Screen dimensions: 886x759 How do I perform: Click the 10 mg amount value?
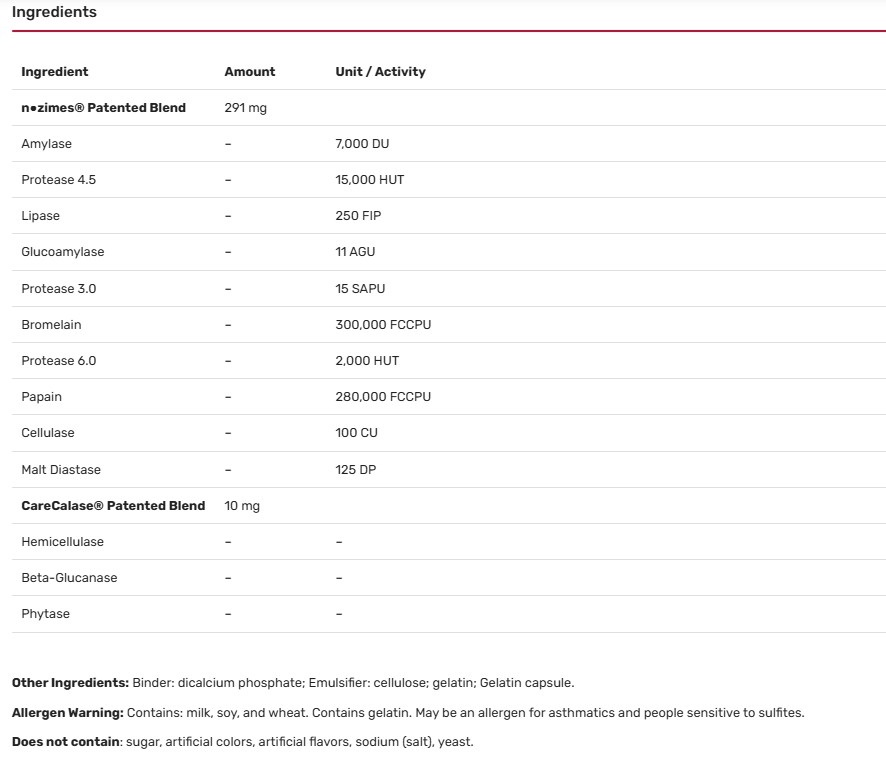(242, 506)
